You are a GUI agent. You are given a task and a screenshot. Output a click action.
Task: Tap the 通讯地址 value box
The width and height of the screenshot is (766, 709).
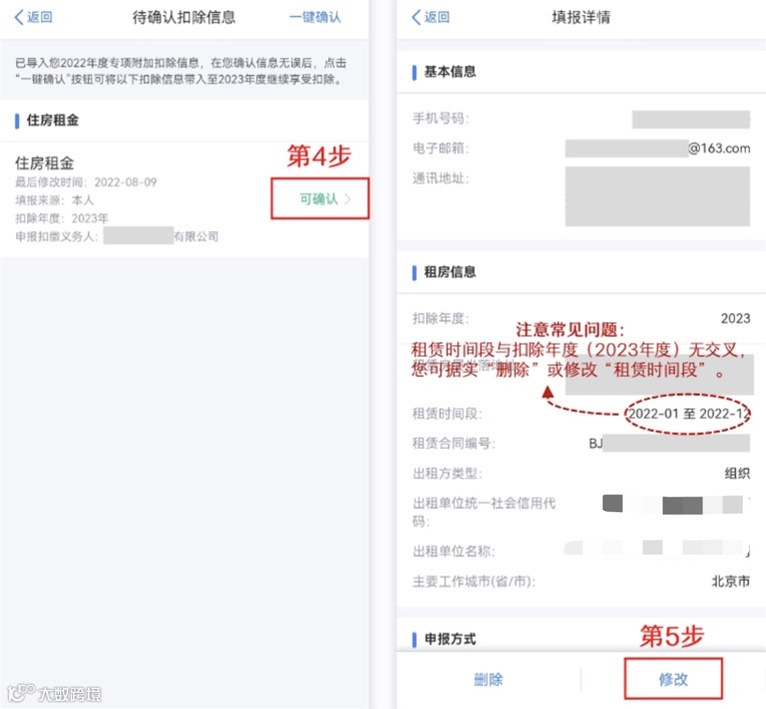[x=658, y=196]
